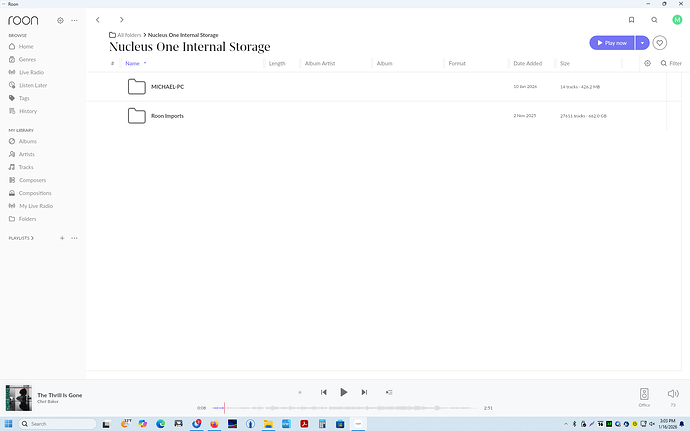Click the Windows Start button
The width and height of the screenshot is (690, 431).
pyautogui.click(x=8, y=424)
